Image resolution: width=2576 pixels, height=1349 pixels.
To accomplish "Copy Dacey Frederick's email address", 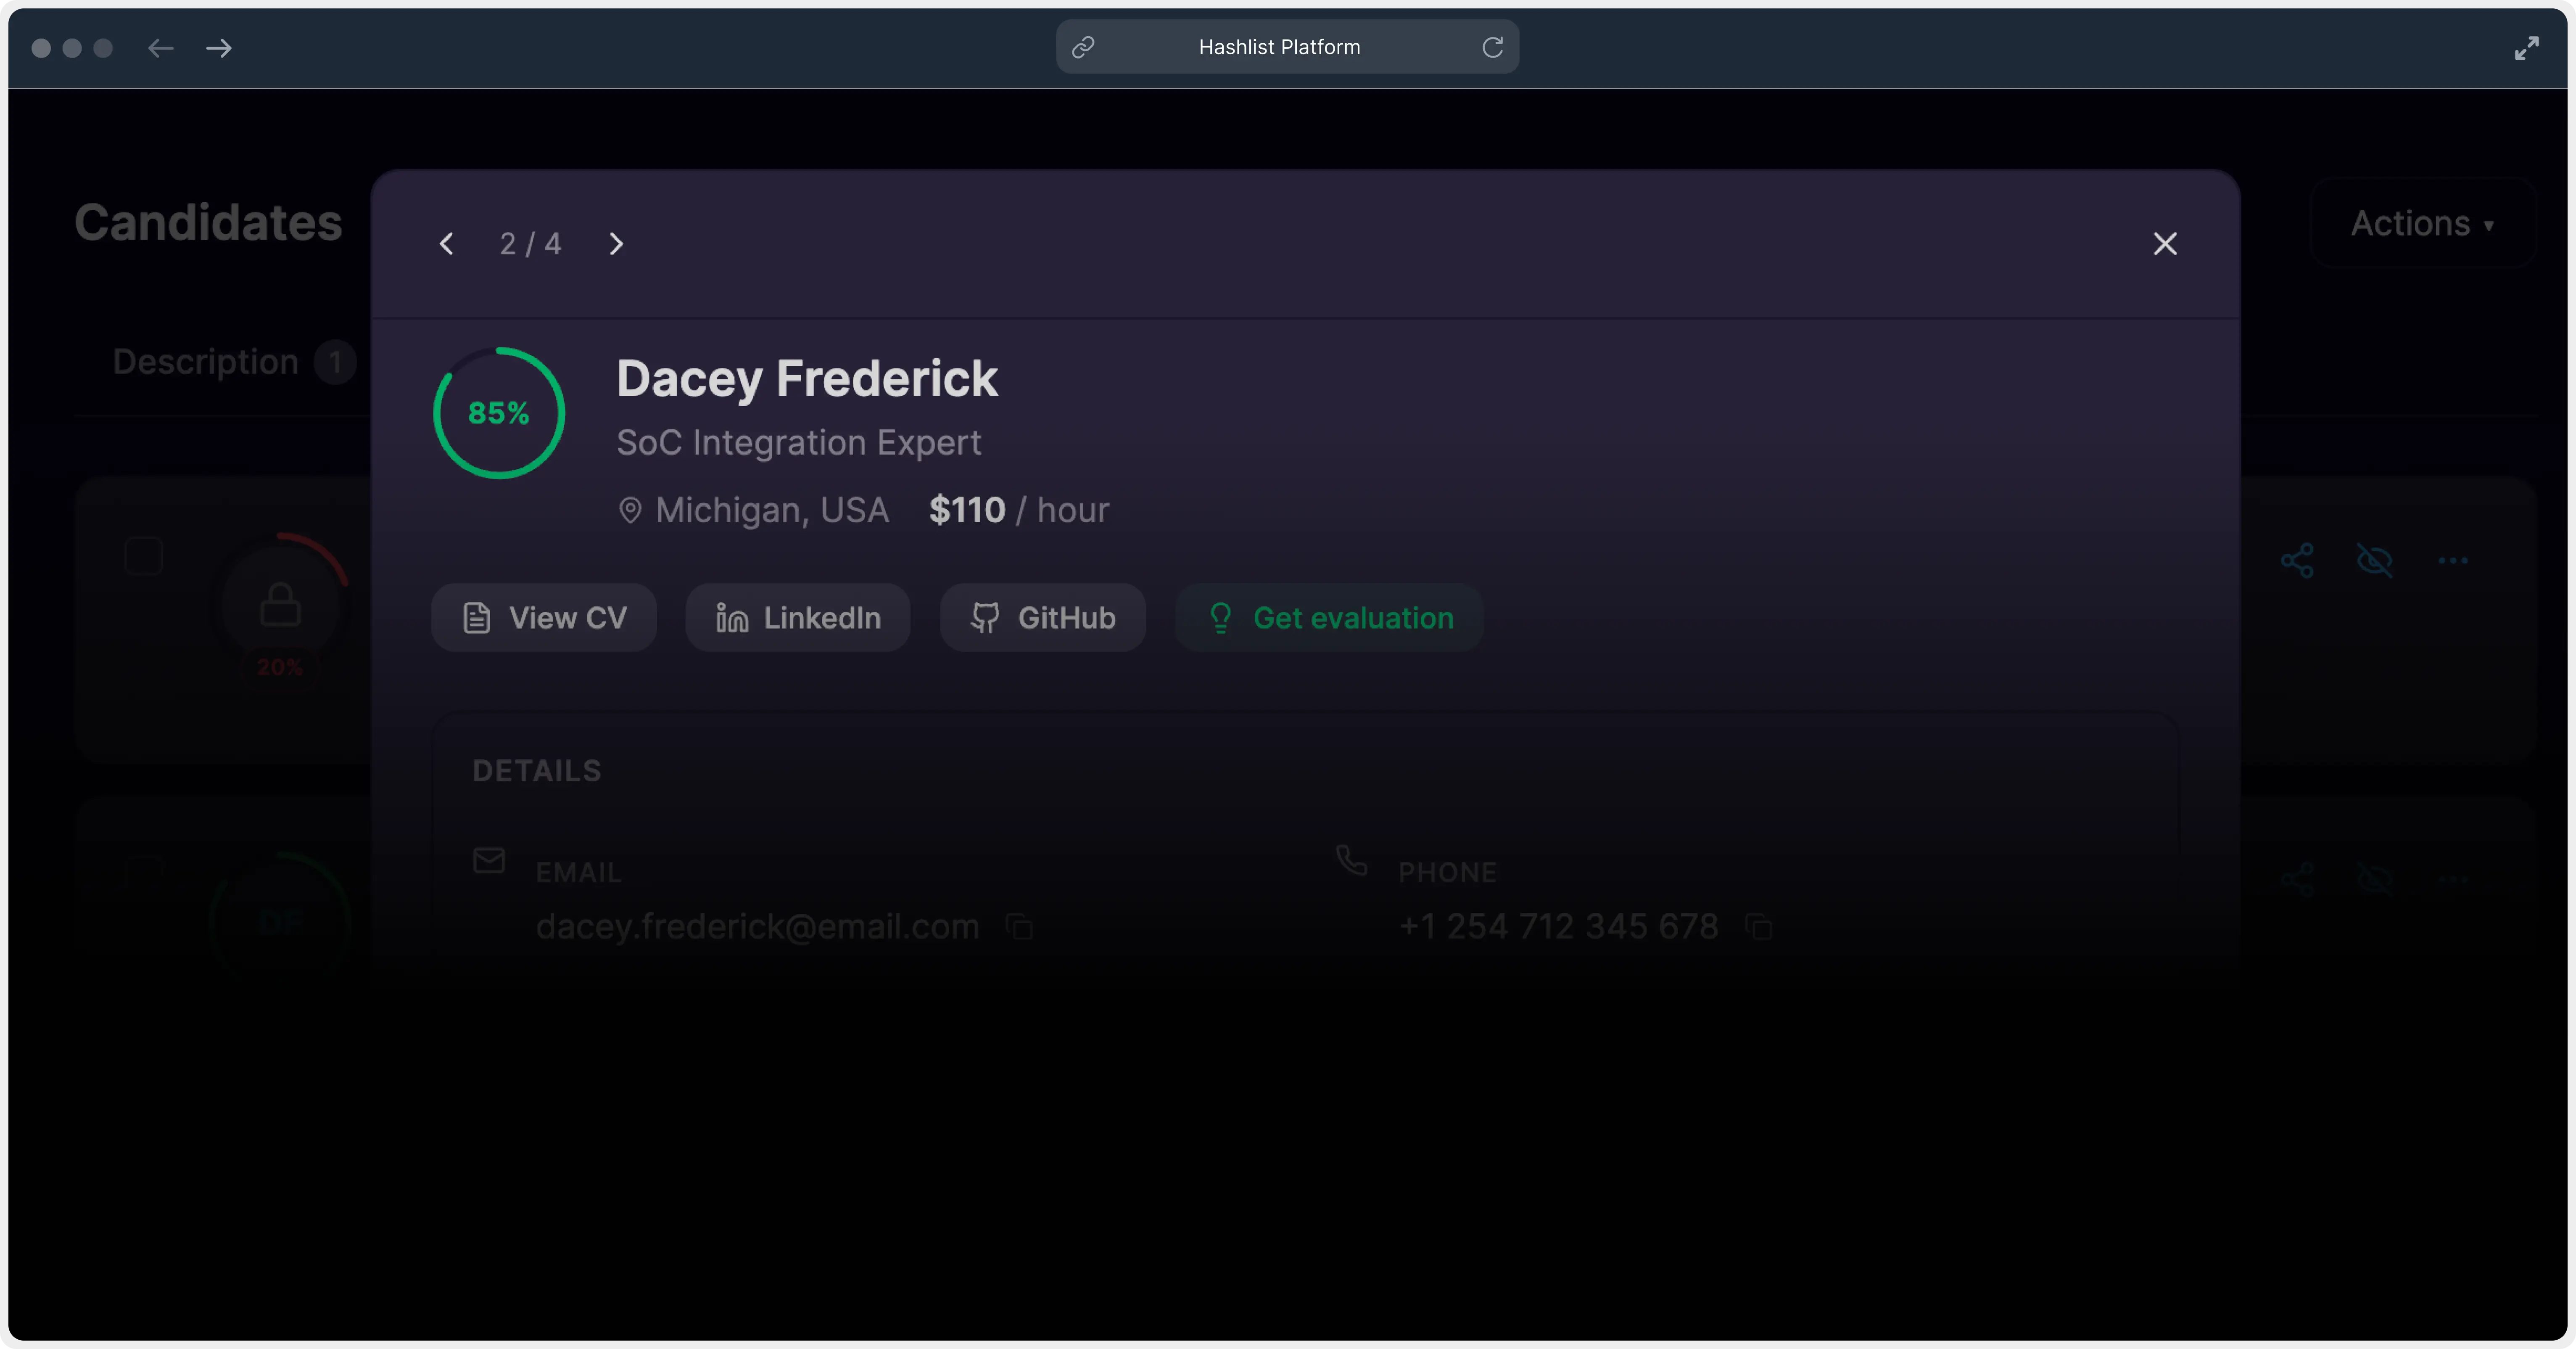I will [x=1019, y=927].
